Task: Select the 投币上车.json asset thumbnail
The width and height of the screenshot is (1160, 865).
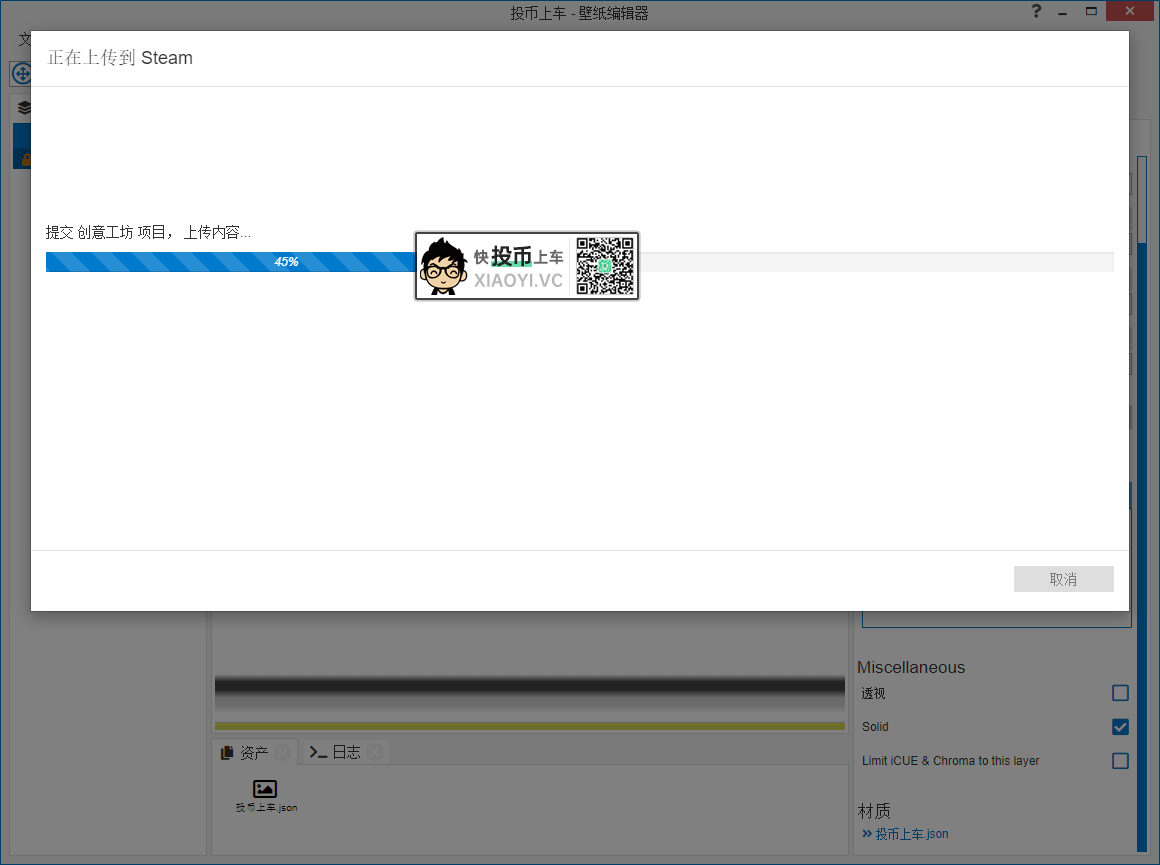Action: click(x=266, y=795)
